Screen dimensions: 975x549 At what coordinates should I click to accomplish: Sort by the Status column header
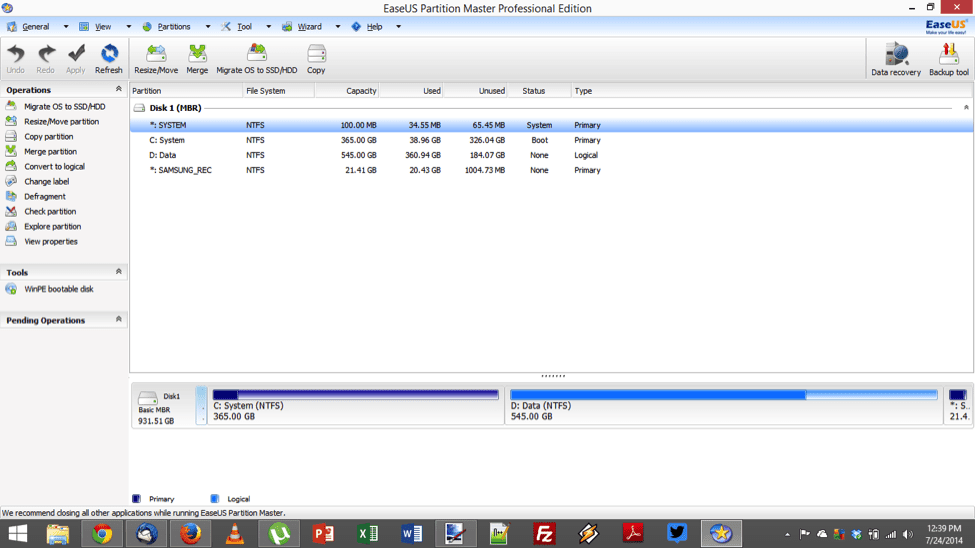pyautogui.click(x=539, y=91)
